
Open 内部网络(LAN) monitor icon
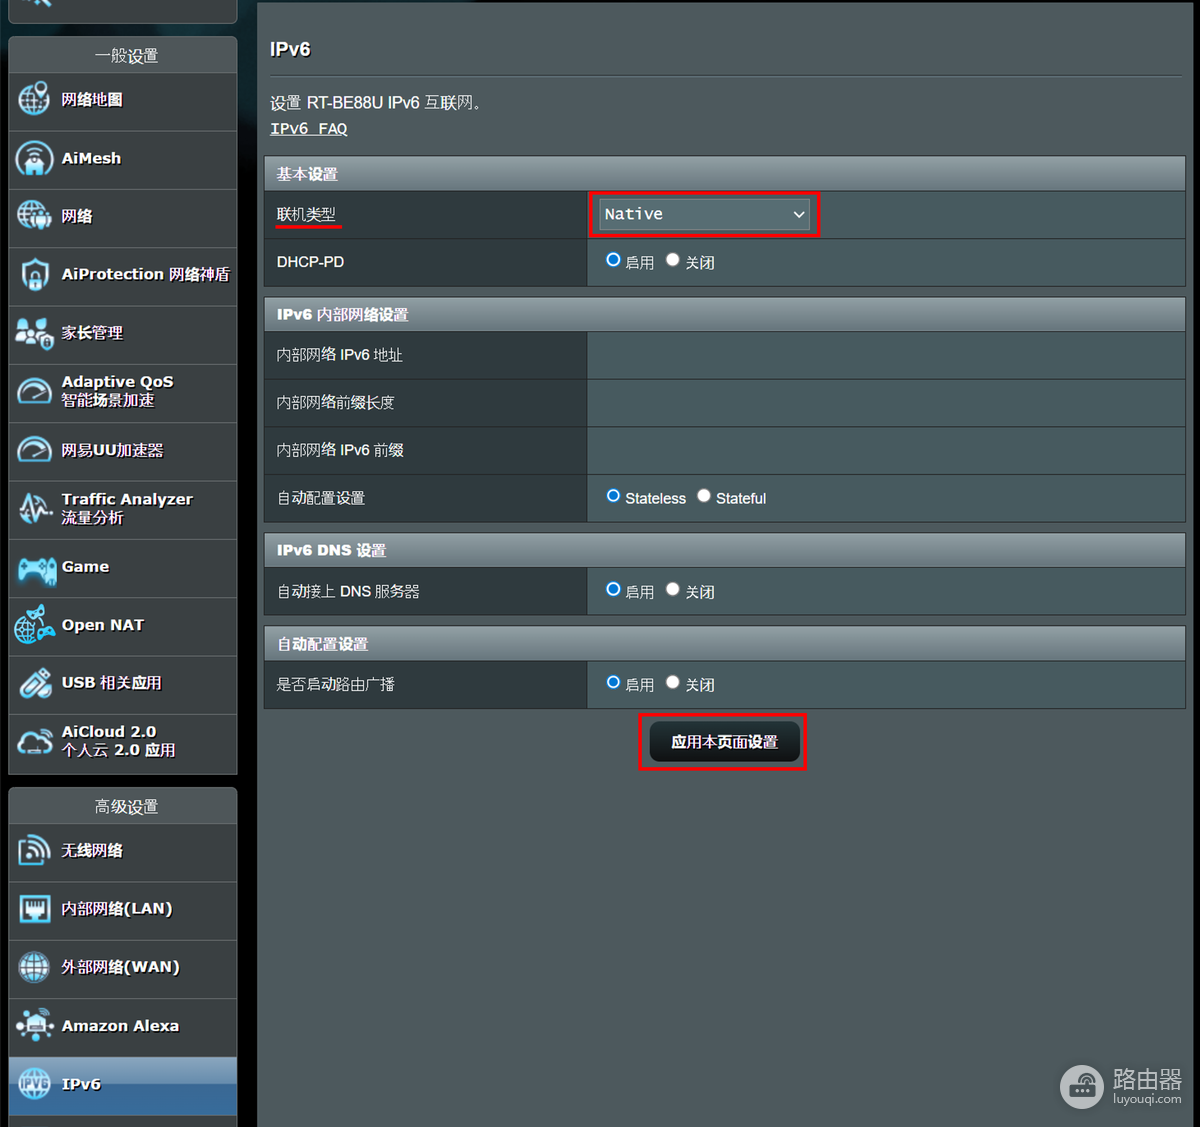pos(35,909)
